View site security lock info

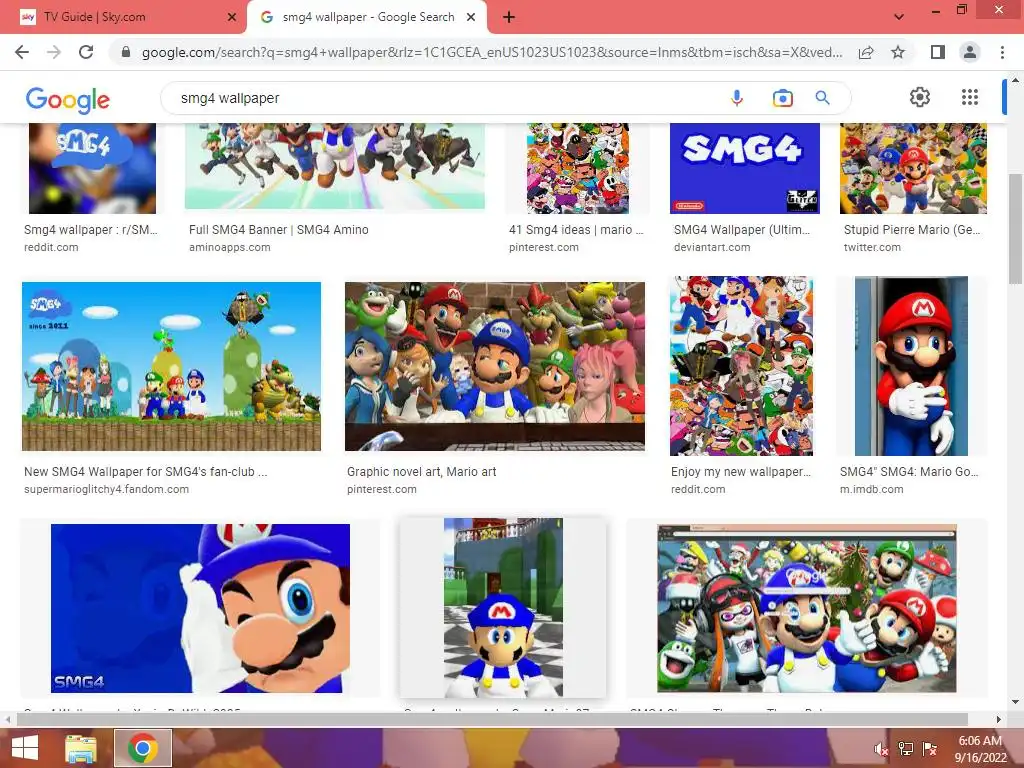(126, 52)
